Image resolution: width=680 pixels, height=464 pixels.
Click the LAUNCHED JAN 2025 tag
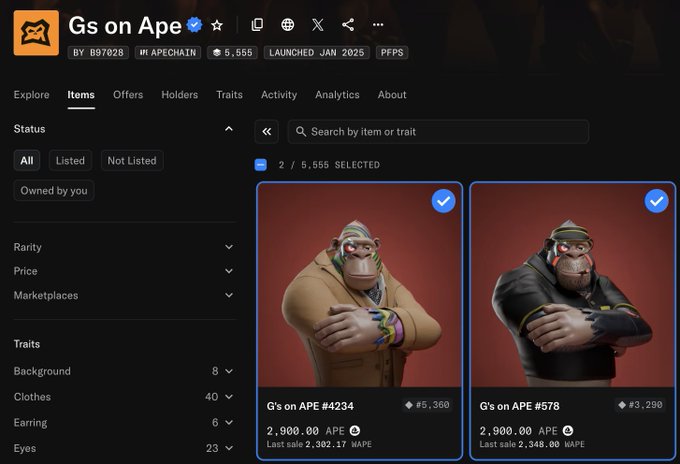coord(317,52)
